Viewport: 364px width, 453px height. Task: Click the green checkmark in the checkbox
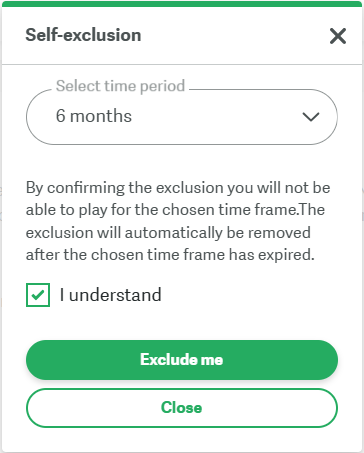point(38,295)
